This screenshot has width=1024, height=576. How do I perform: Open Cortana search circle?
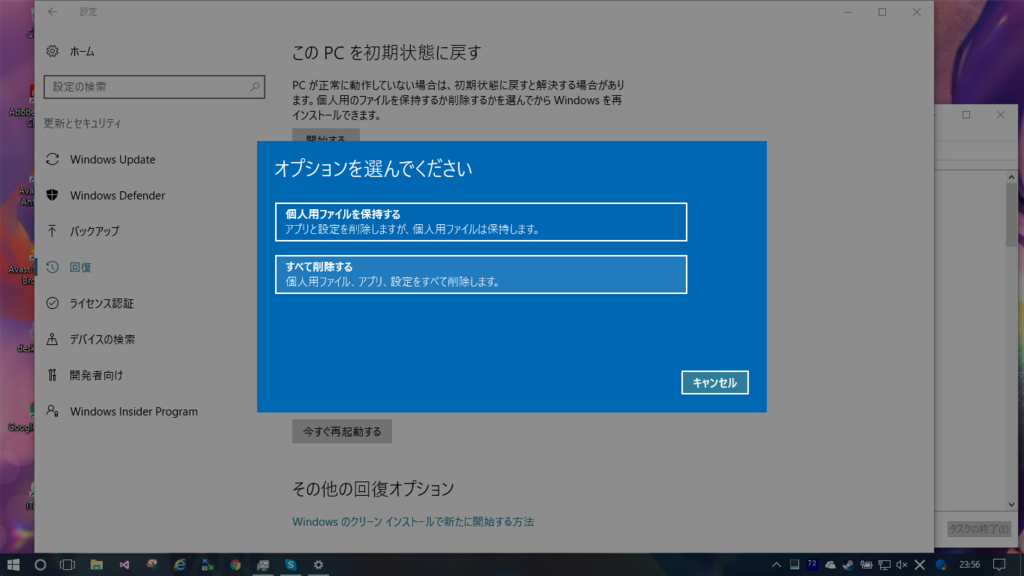(x=40, y=565)
